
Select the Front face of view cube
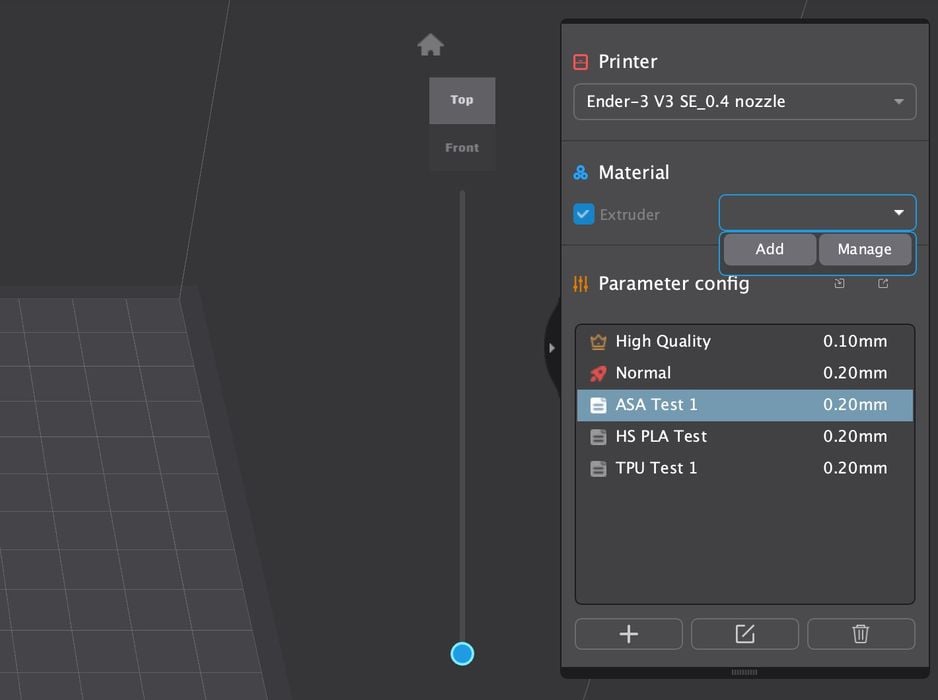point(462,148)
